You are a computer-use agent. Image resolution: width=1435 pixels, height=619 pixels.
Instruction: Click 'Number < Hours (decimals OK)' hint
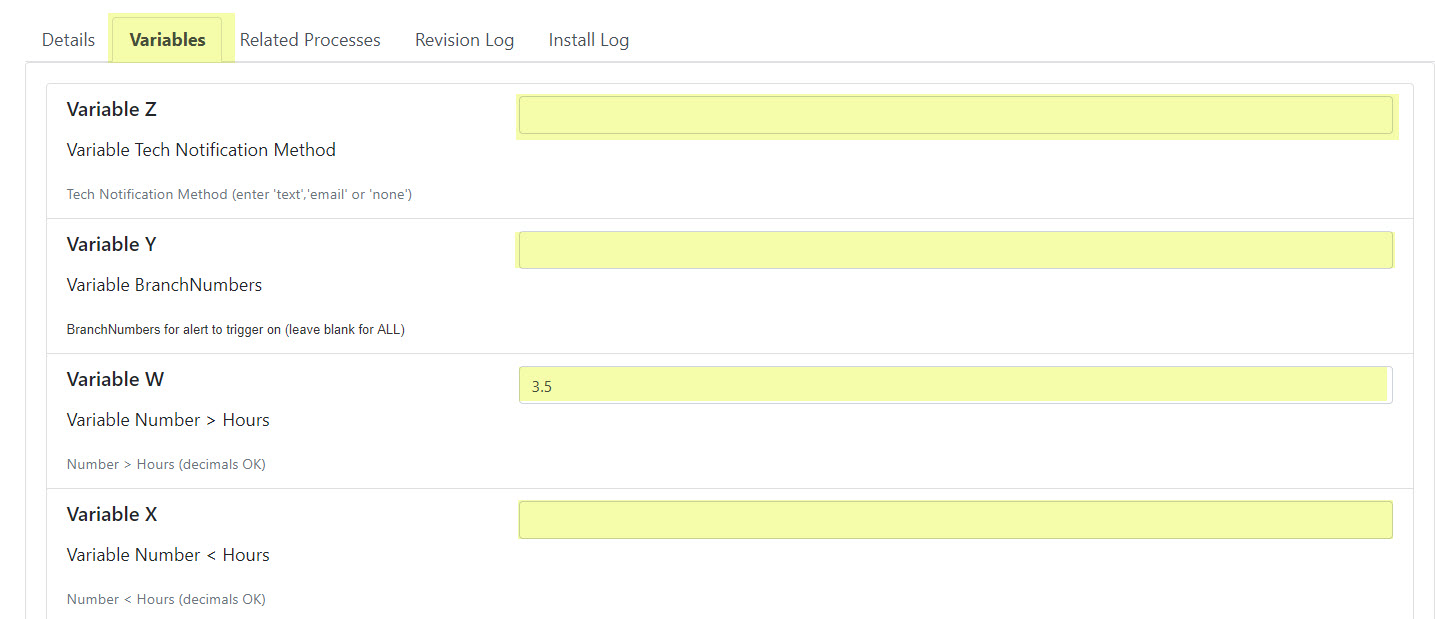coord(166,599)
